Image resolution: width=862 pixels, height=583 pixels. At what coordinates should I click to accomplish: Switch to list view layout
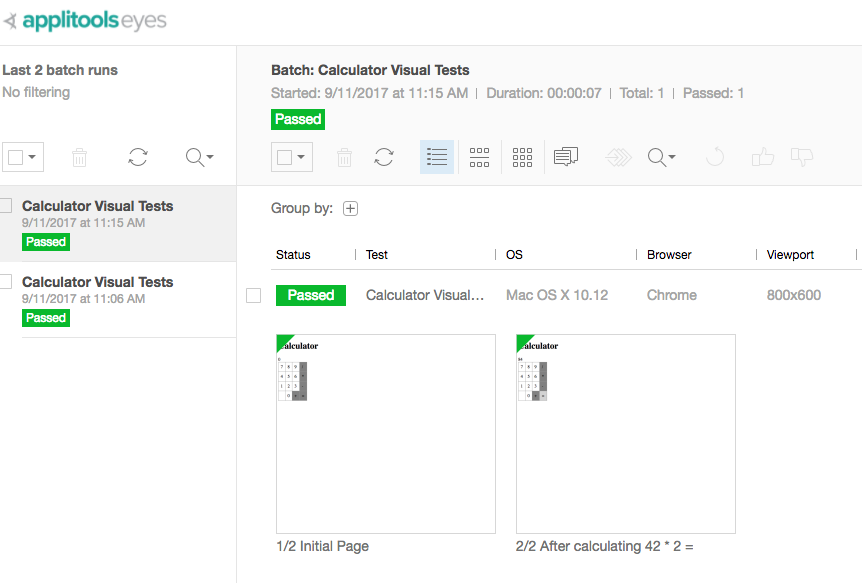click(x=437, y=157)
